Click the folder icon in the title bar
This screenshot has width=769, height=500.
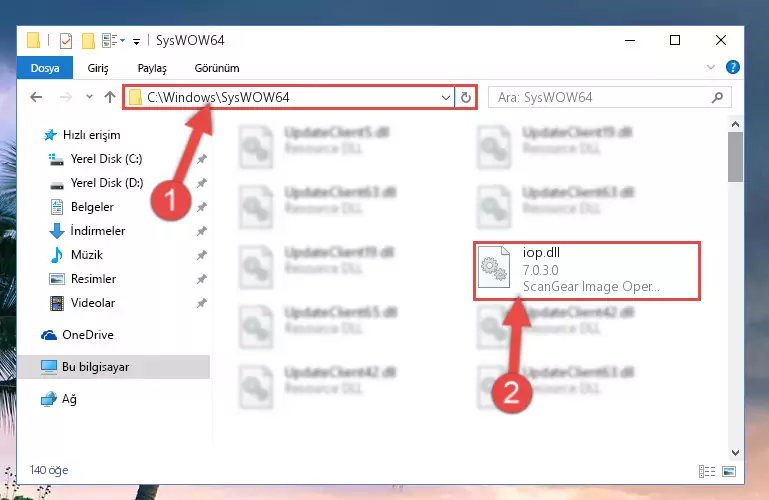(x=33, y=40)
